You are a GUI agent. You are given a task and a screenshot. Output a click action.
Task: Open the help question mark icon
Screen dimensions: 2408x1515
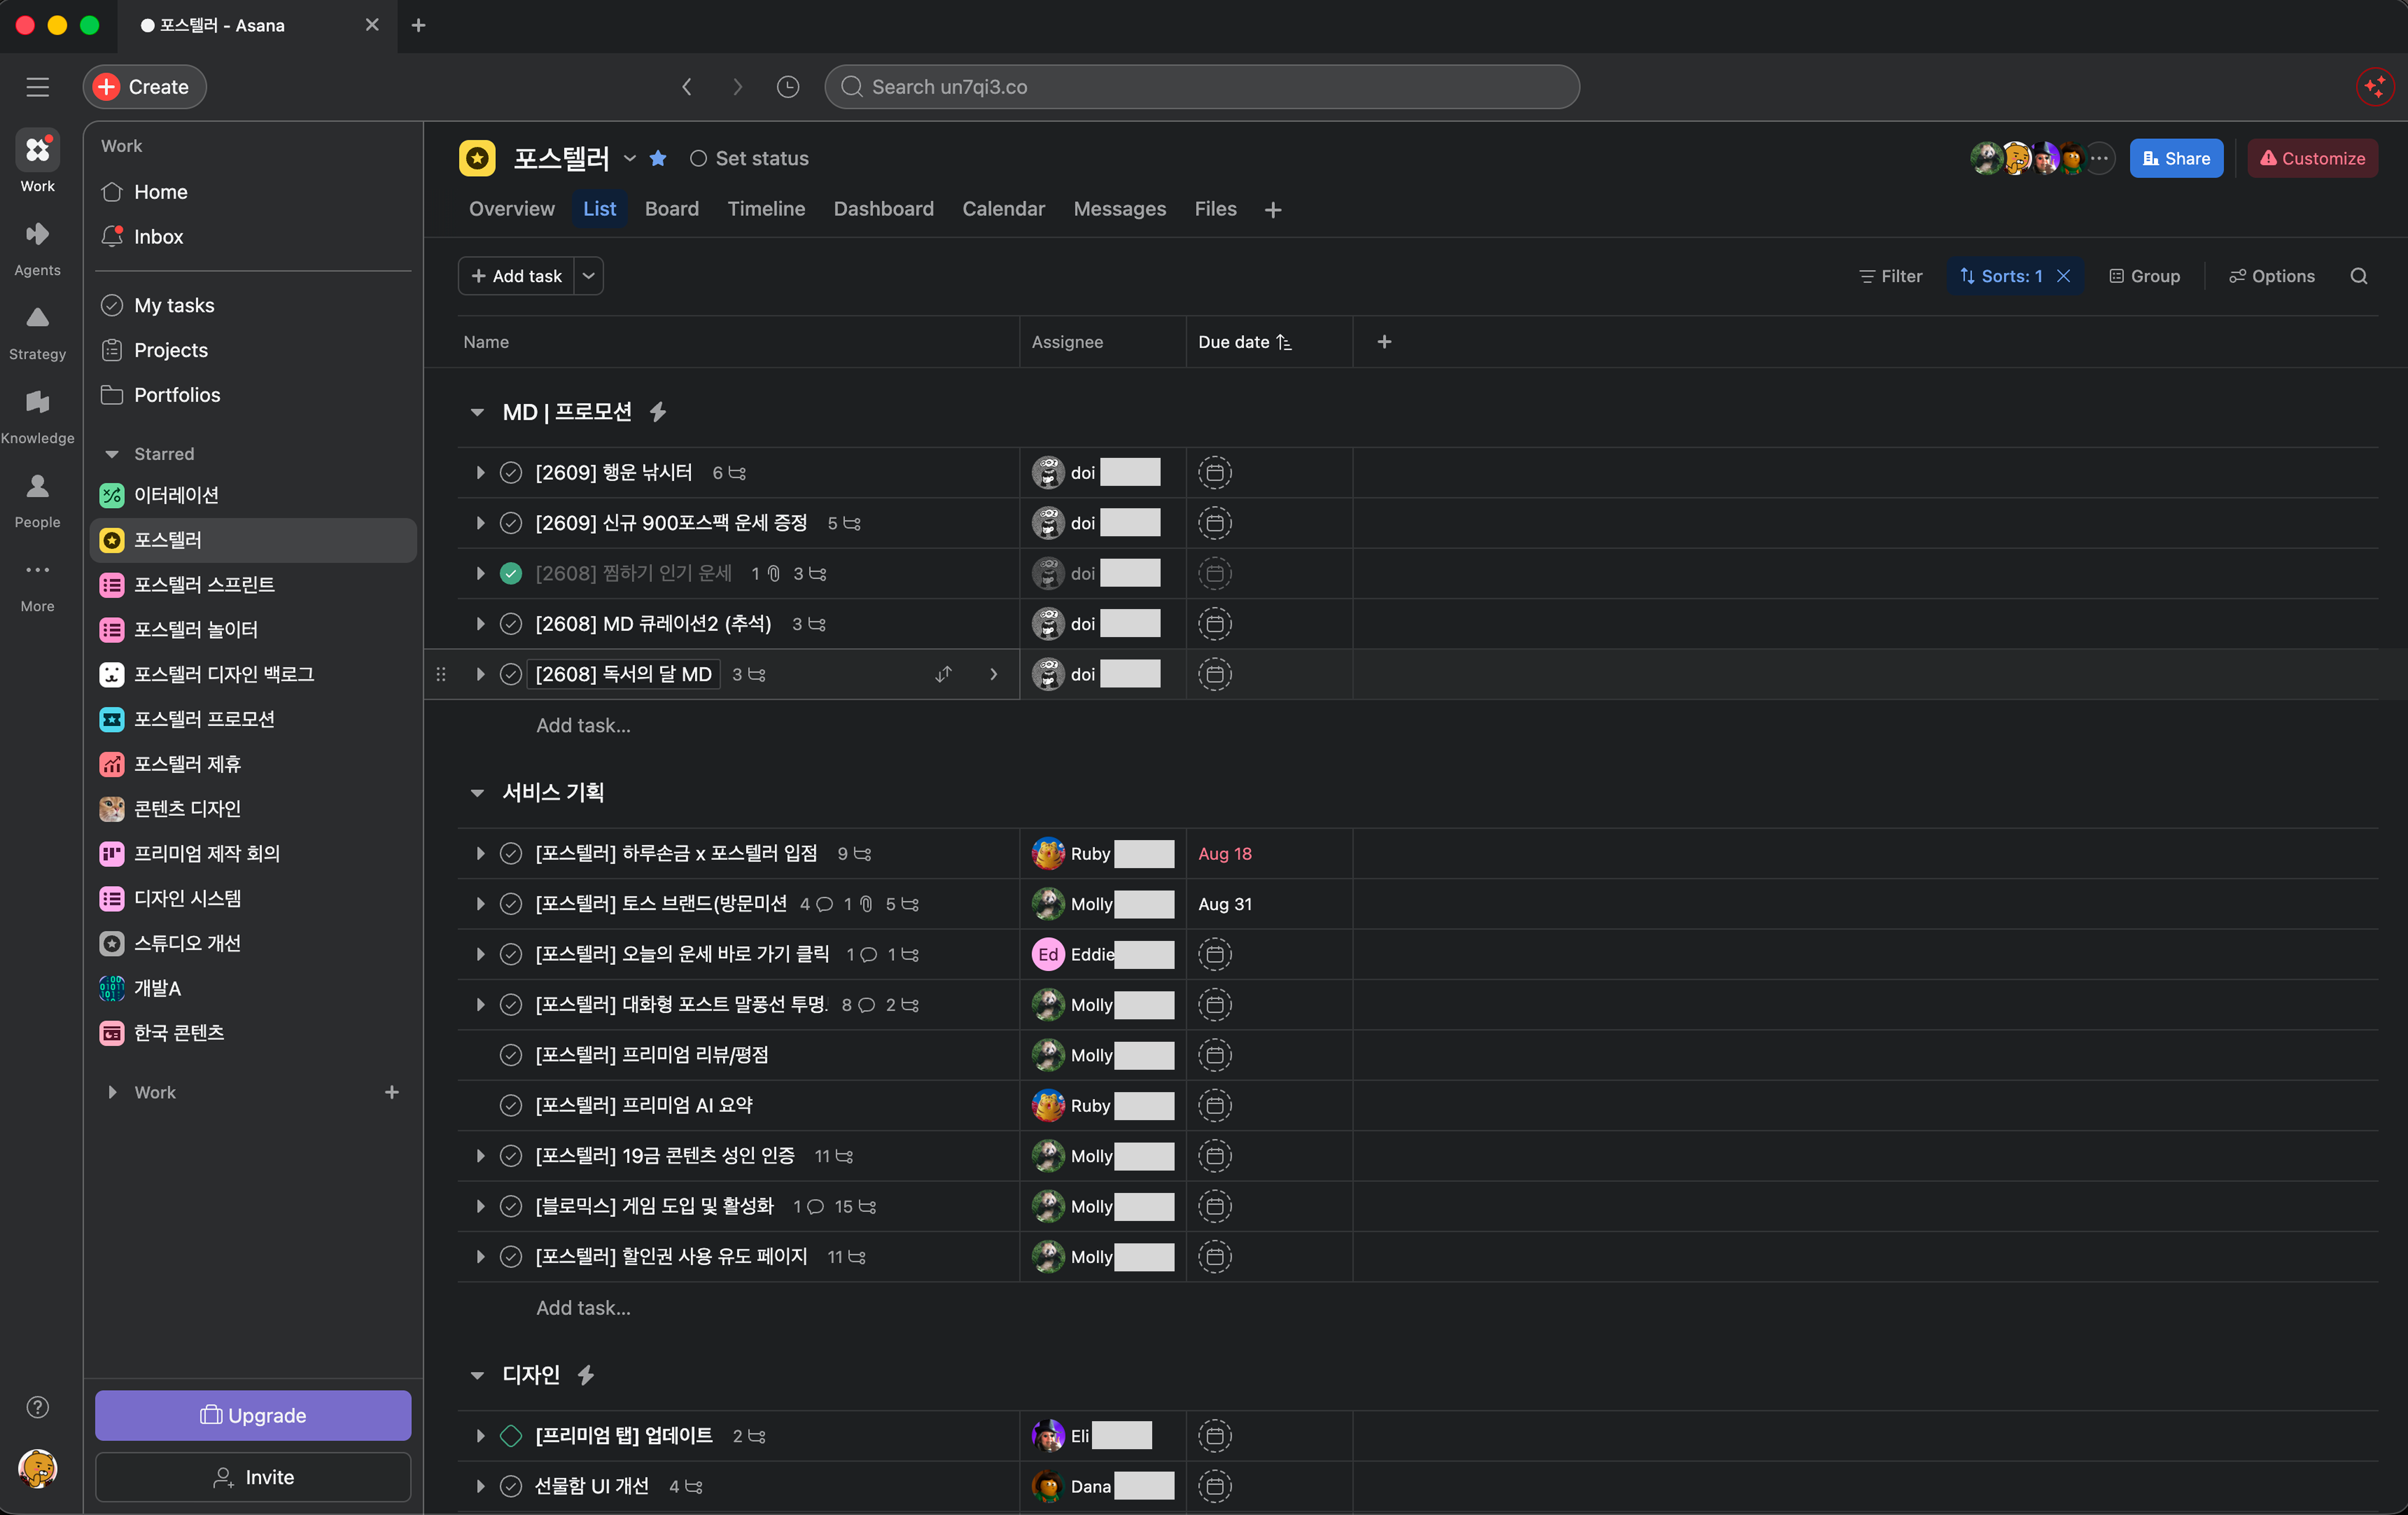[37, 1407]
